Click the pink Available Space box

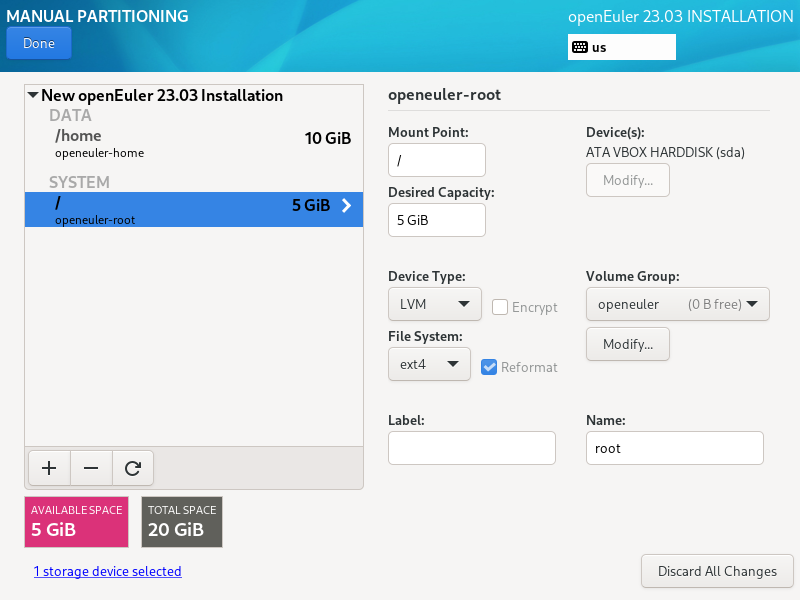[x=77, y=521]
